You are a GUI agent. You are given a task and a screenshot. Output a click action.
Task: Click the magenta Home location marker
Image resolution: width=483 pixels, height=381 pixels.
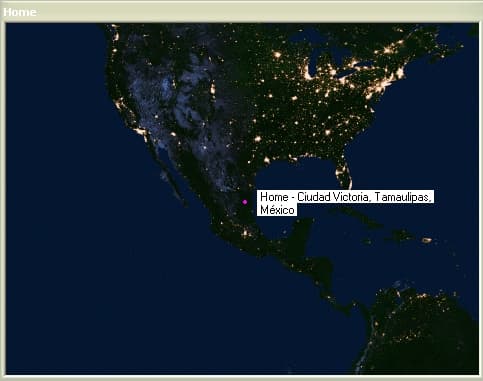coord(245,202)
